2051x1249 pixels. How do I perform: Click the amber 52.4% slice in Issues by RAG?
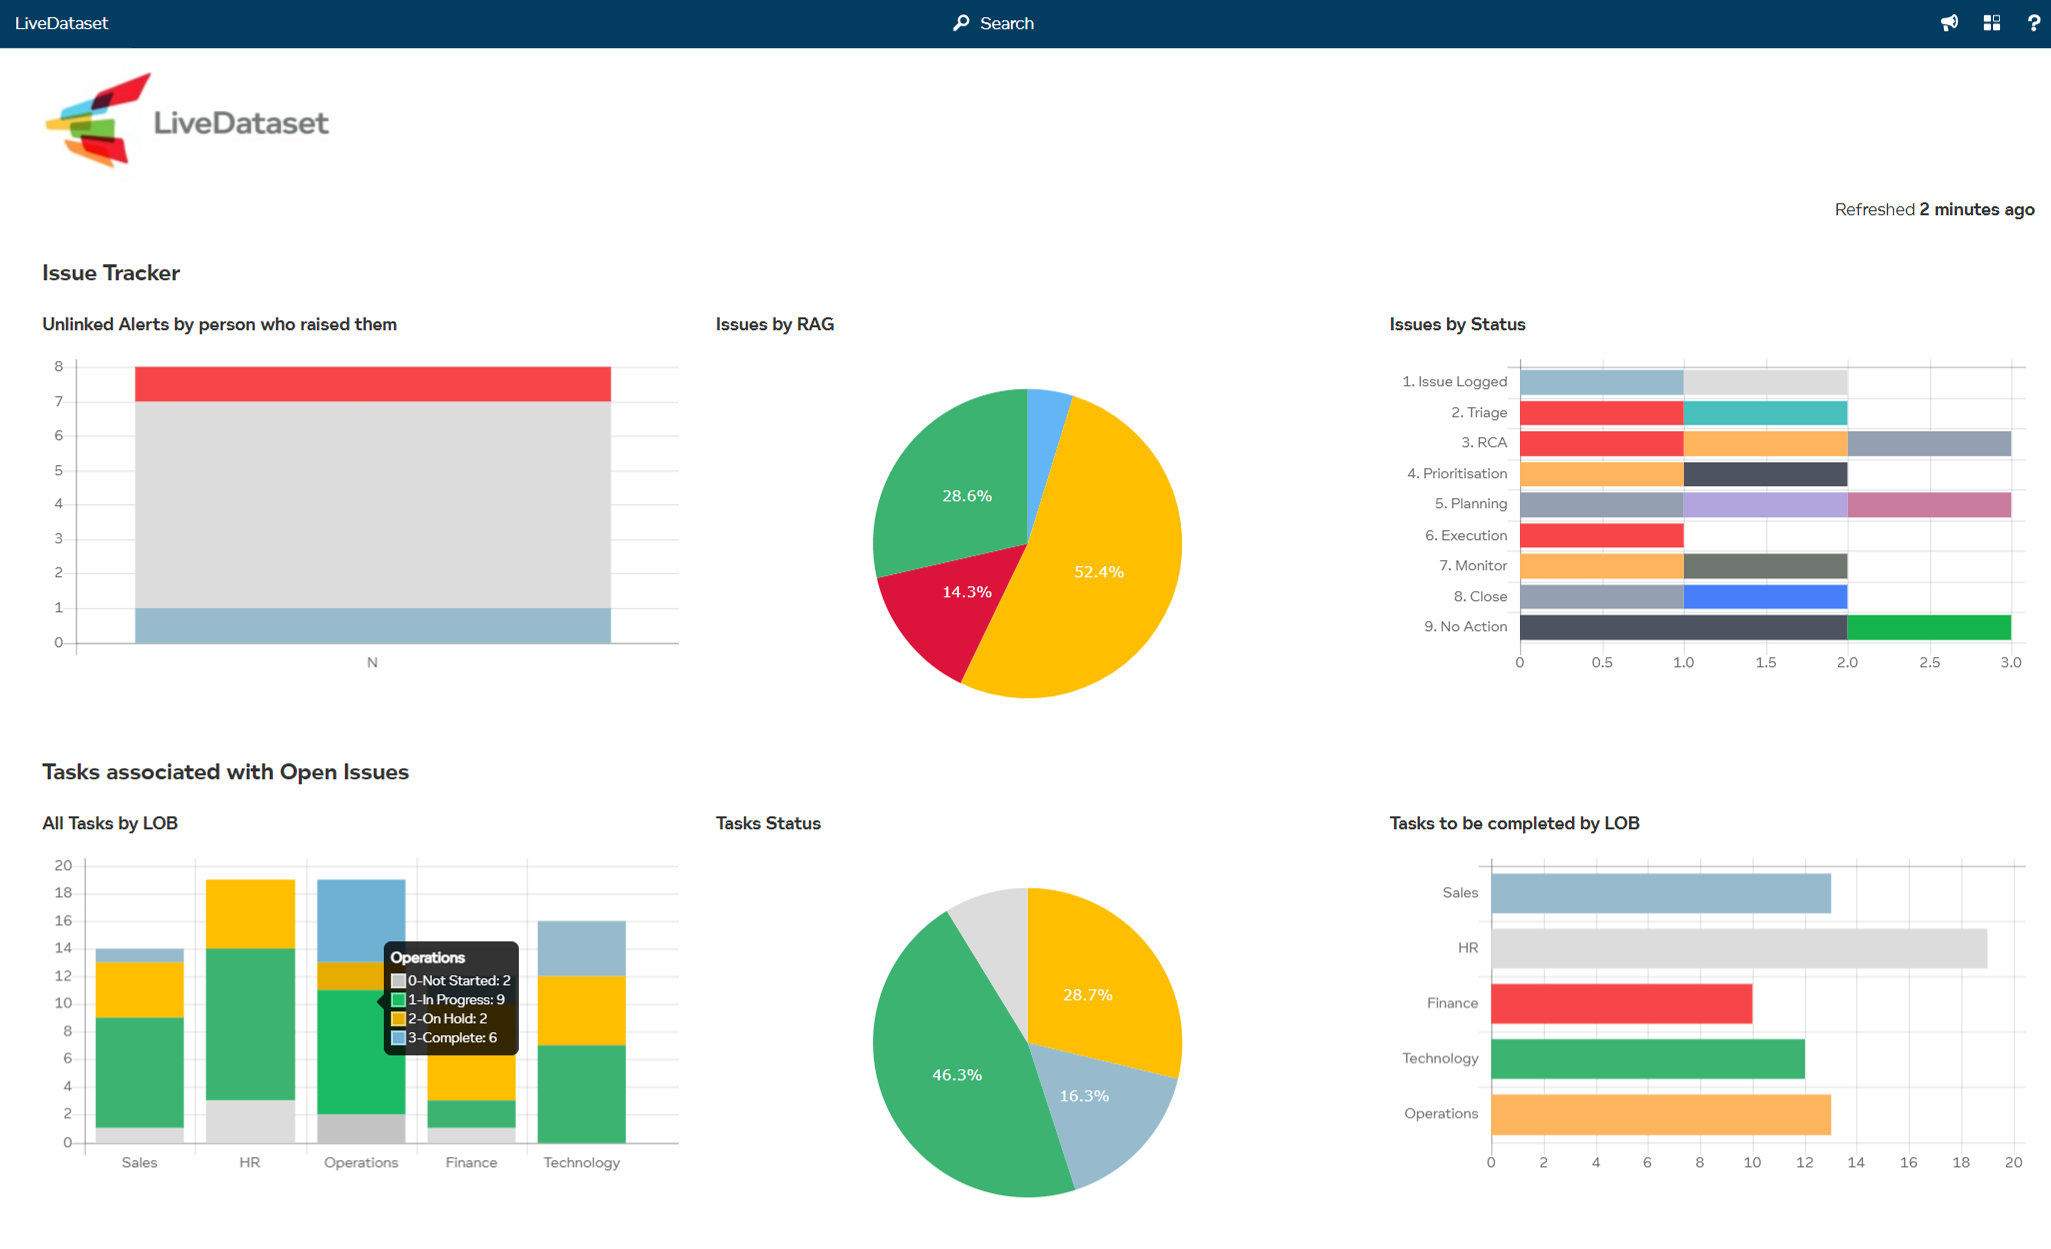(1100, 572)
